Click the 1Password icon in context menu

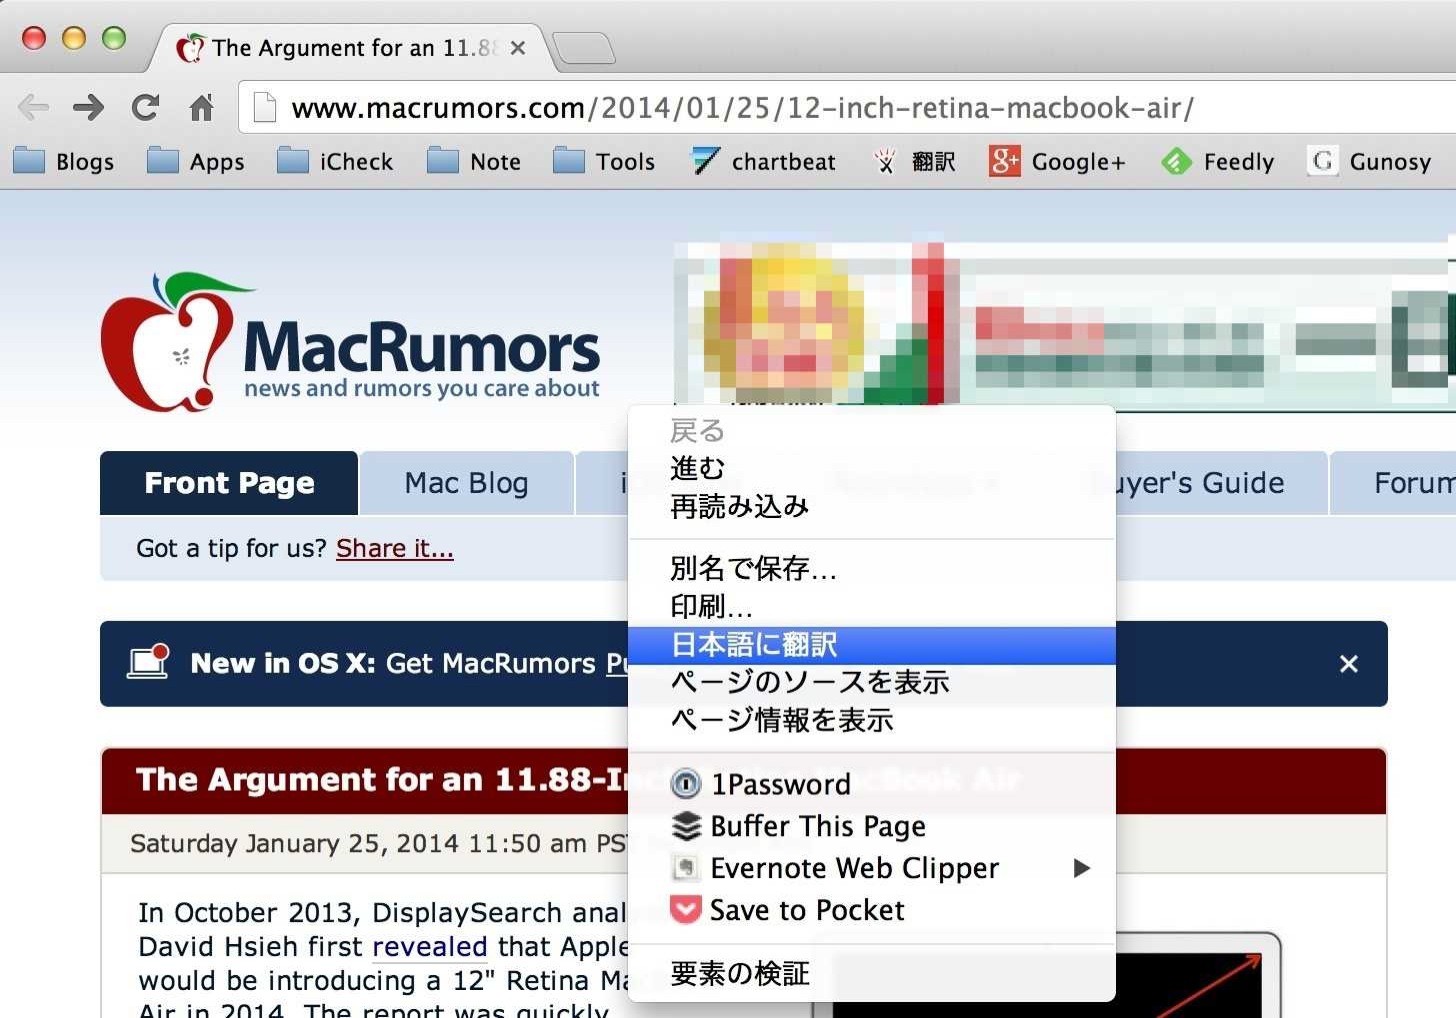(686, 784)
